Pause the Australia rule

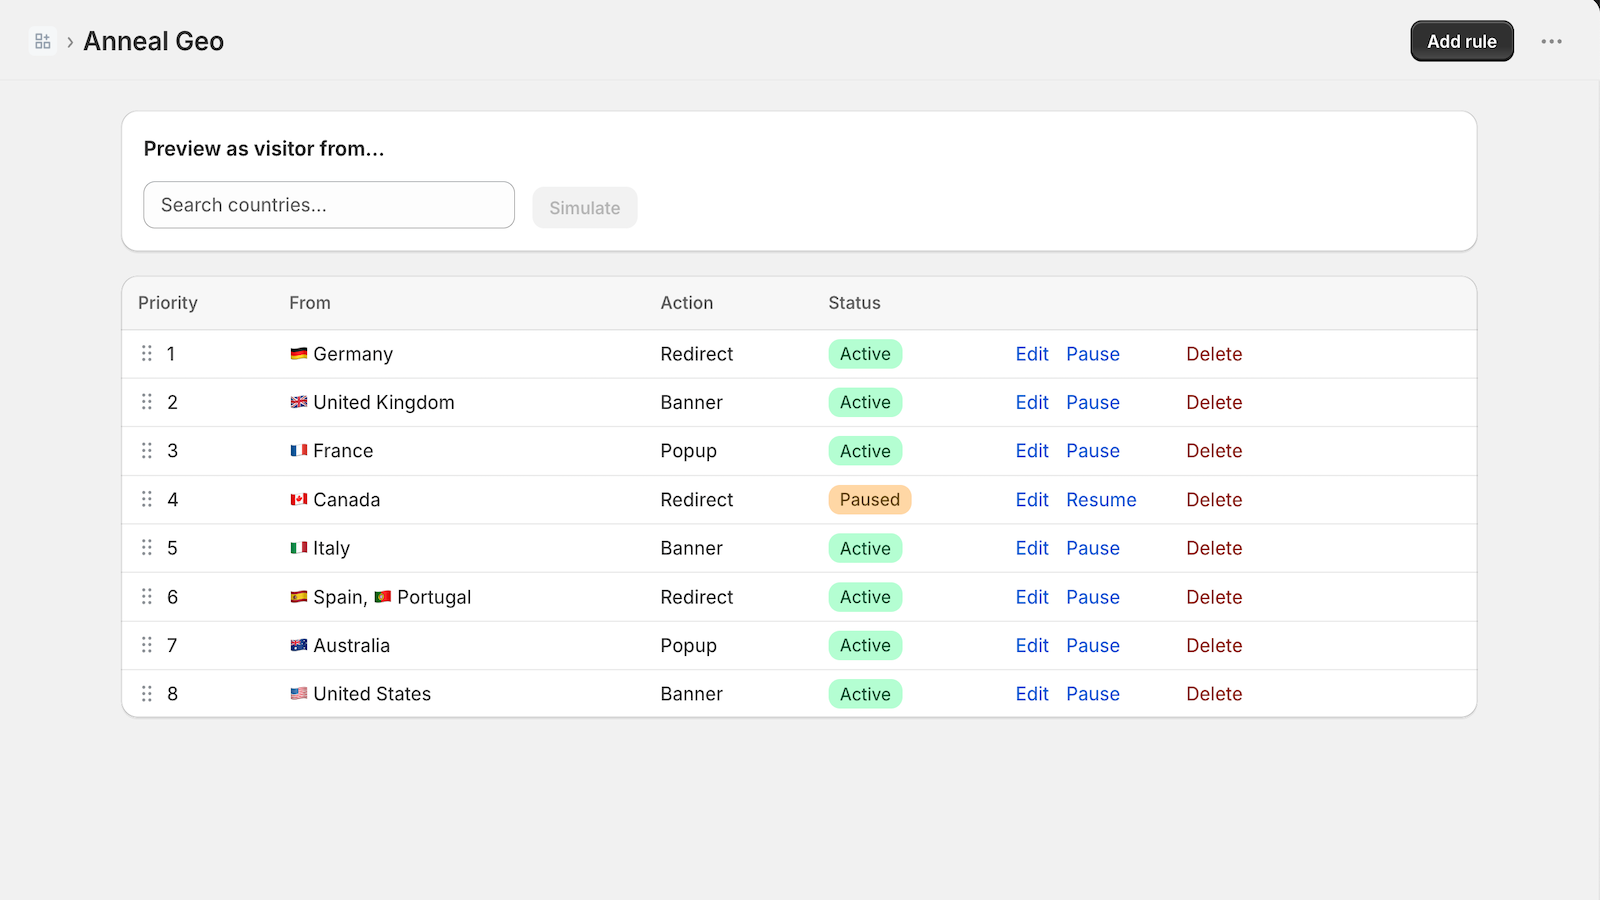pos(1093,645)
